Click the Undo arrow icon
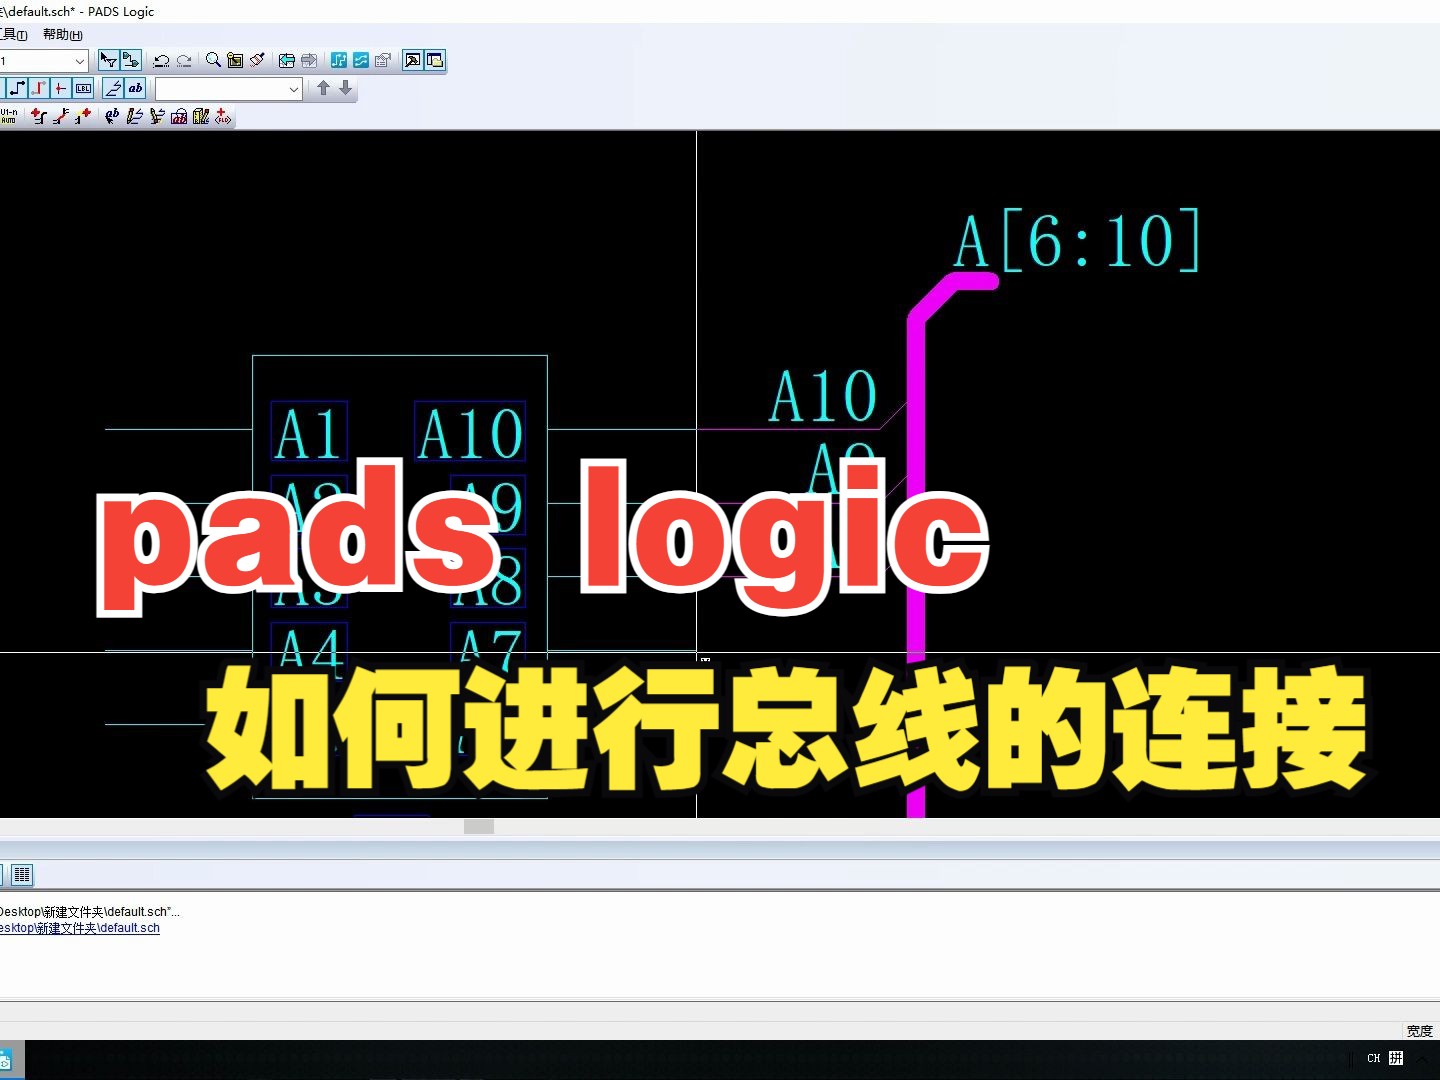 (161, 61)
